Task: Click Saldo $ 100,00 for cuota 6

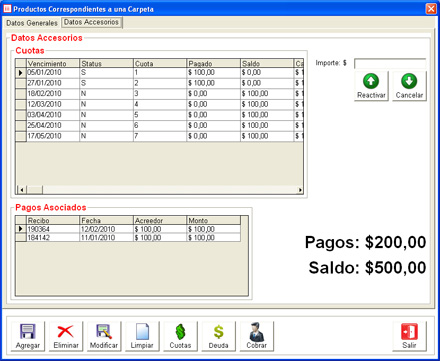Action: tap(267, 126)
